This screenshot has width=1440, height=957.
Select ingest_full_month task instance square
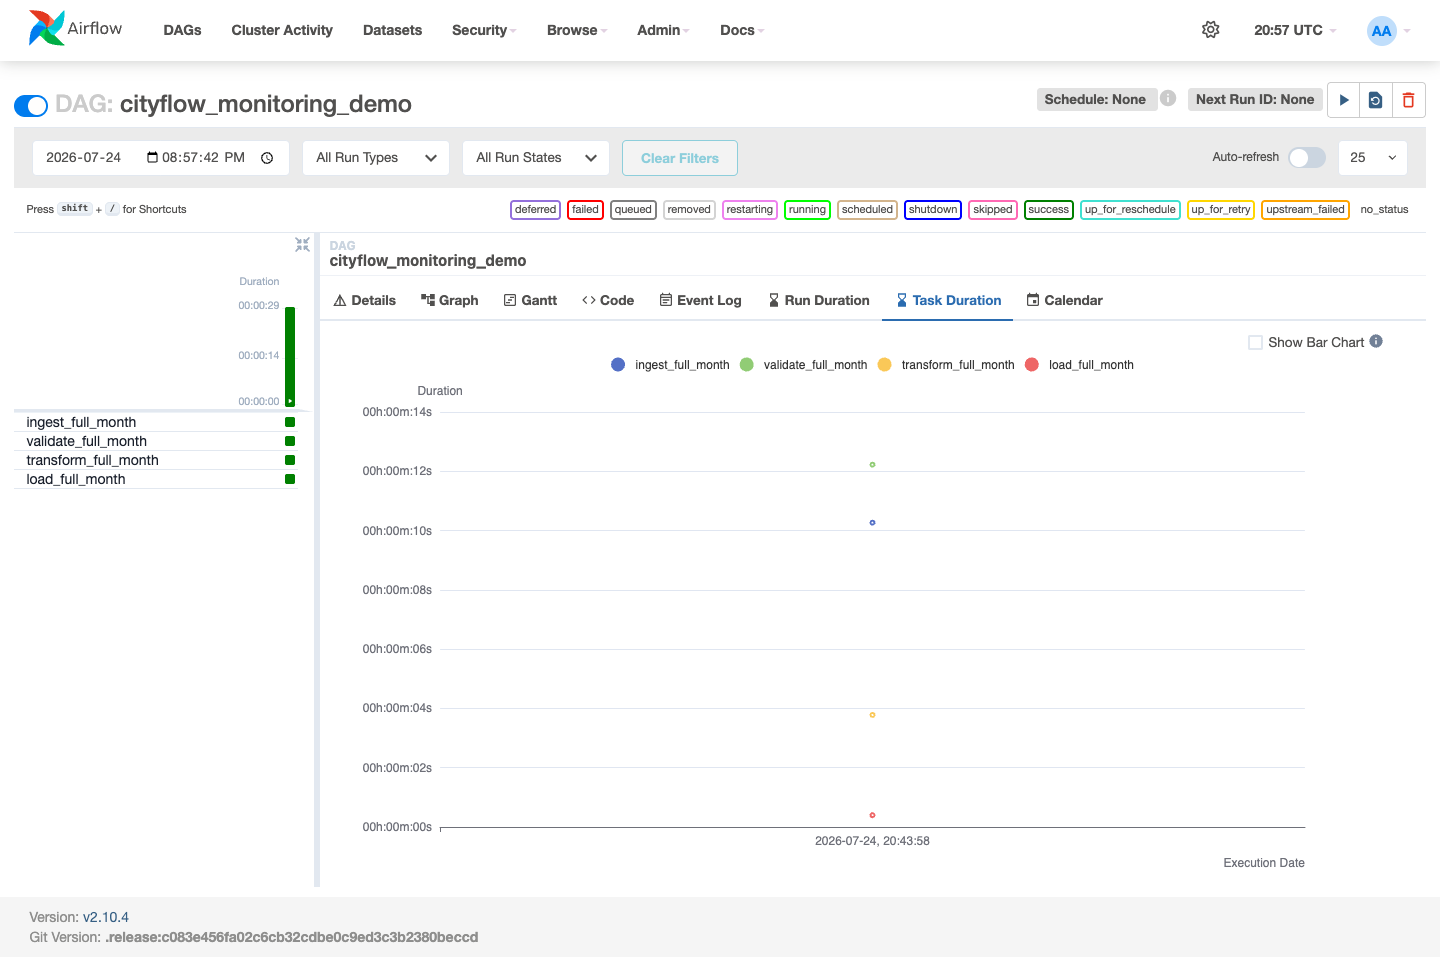coord(290,422)
